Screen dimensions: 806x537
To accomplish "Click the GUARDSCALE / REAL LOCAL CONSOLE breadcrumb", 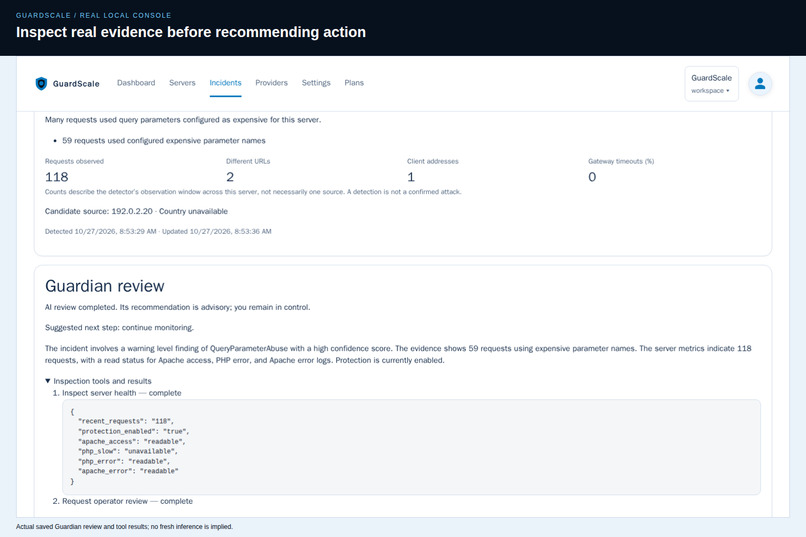I will pyautogui.click(x=94, y=15).
